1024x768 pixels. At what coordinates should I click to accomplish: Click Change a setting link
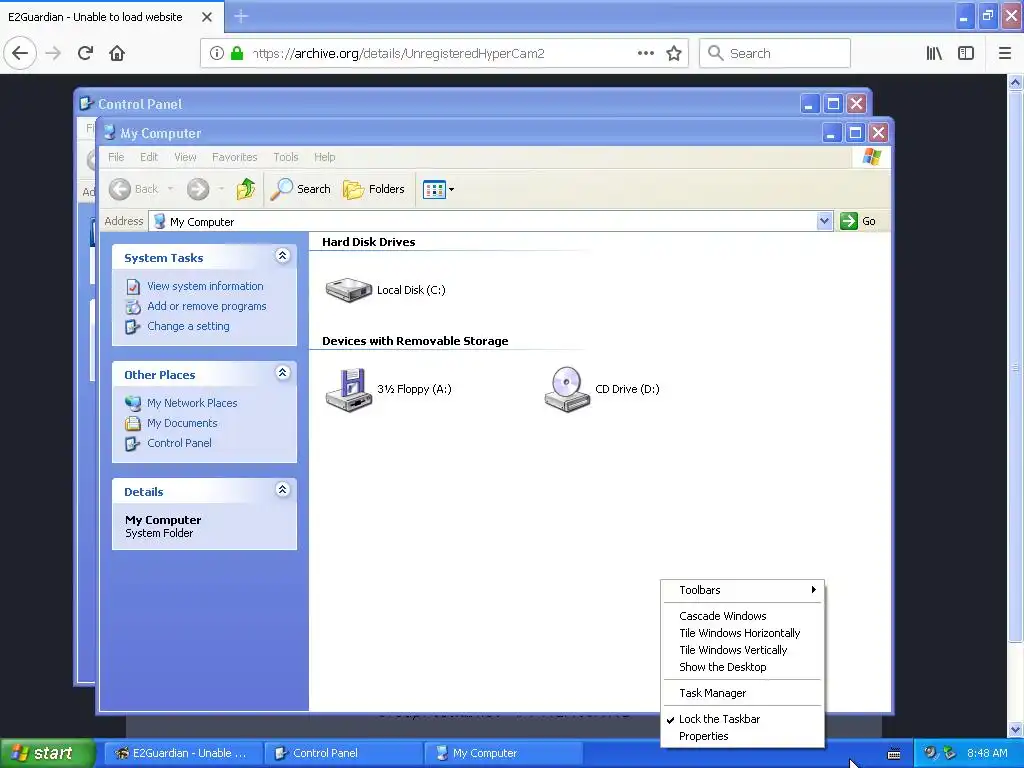coord(188,326)
